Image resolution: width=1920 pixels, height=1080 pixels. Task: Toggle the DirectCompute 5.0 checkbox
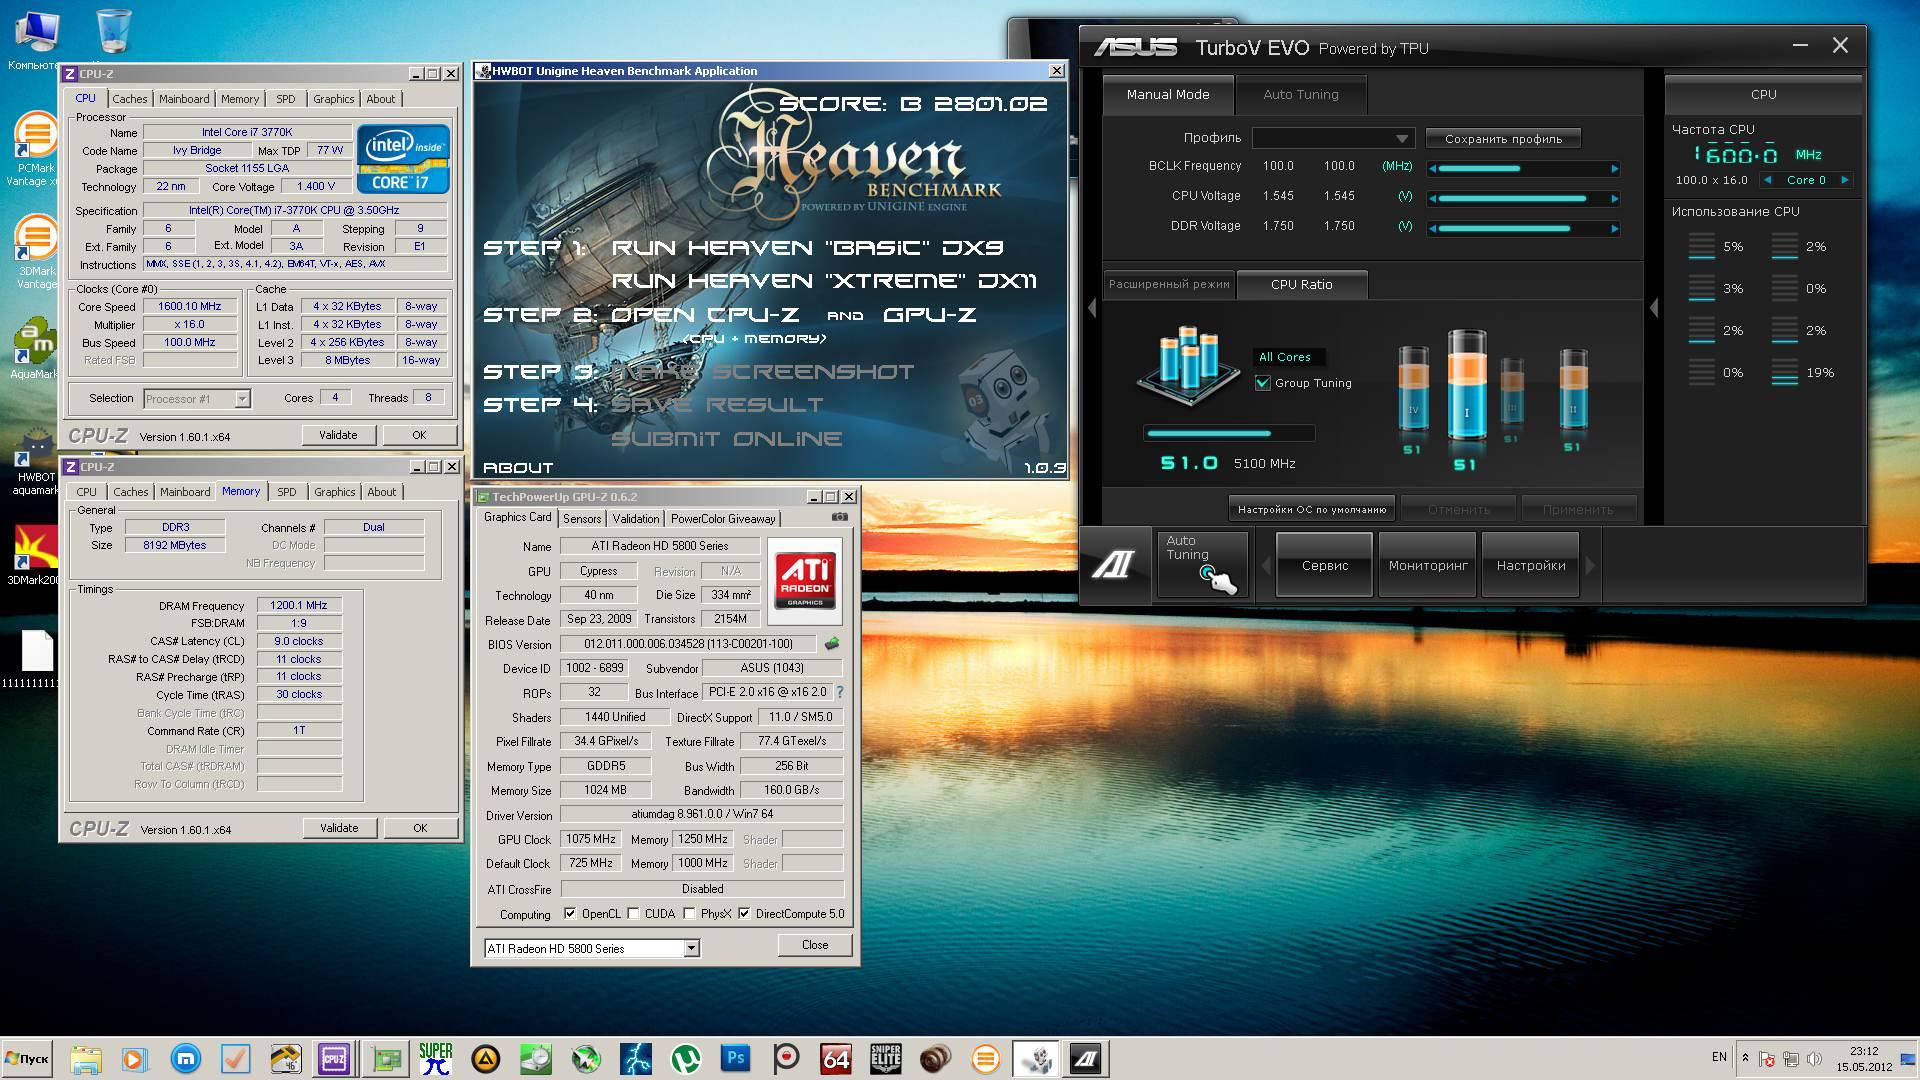coord(744,913)
